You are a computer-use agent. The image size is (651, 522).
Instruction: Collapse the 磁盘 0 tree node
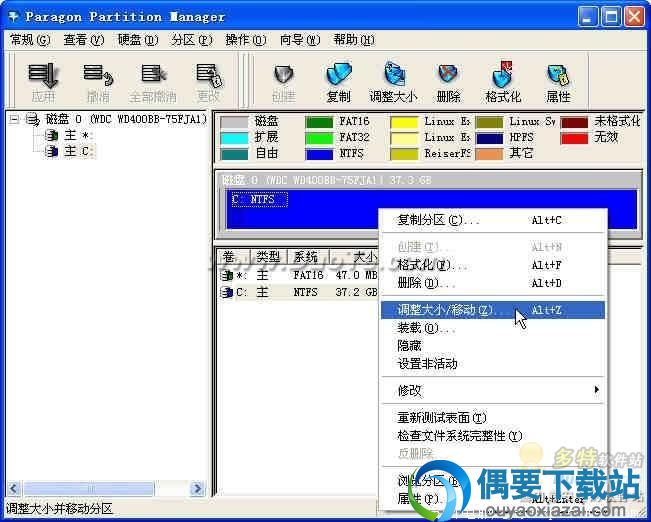(x=15, y=120)
